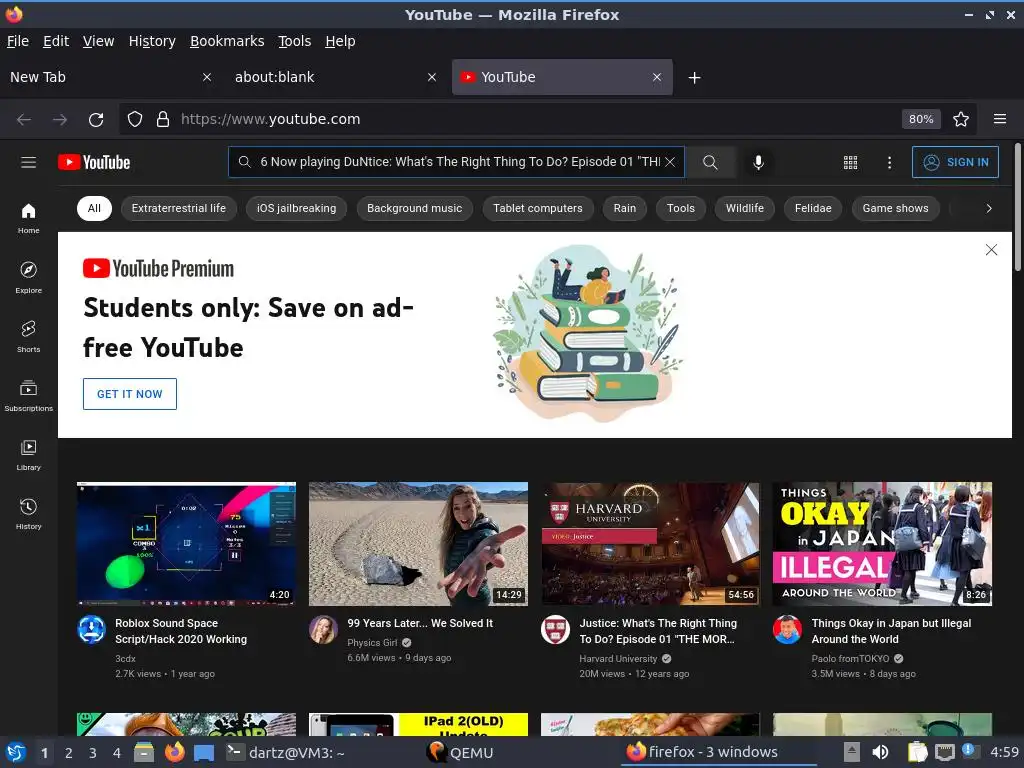Screen dimensions: 1024x768
Task: Open QEMU window from taskbar
Action: click(x=460, y=753)
